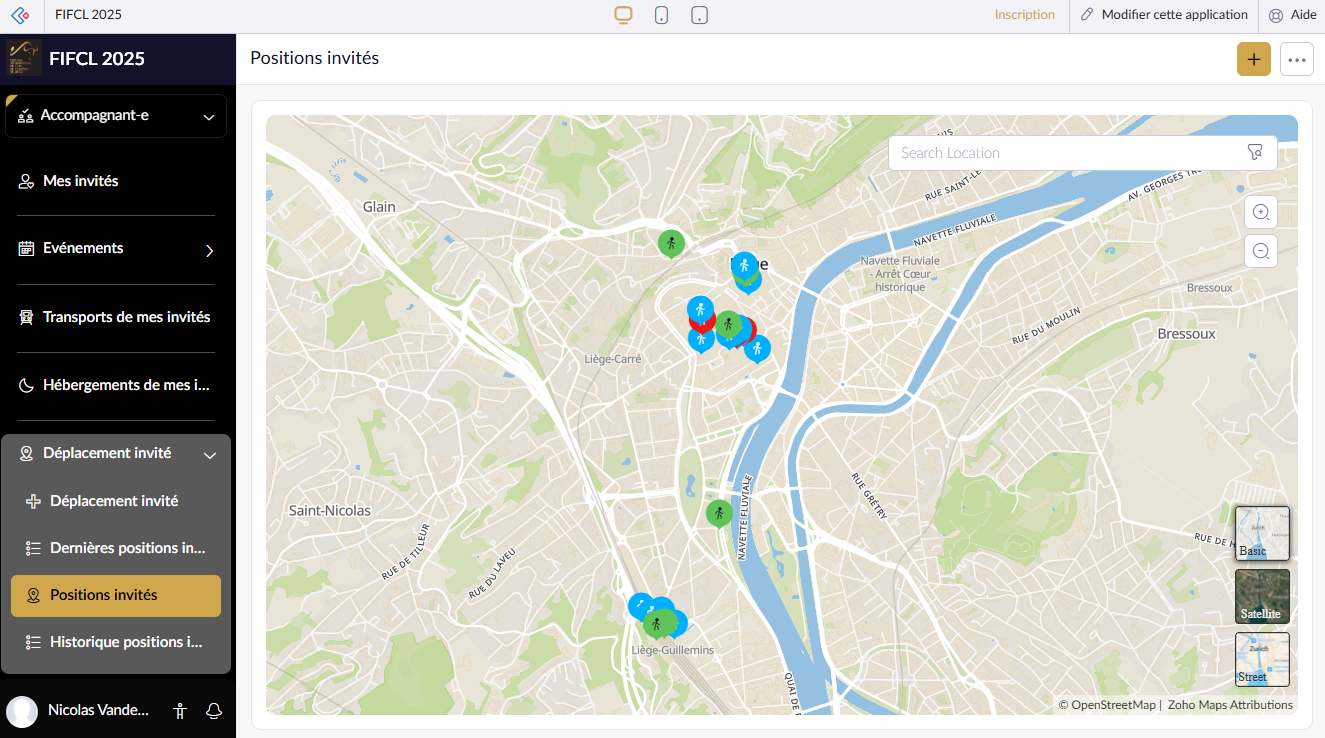This screenshot has width=1325, height=738.
Task: Select the Satellite map view thumbnail
Action: point(1262,596)
